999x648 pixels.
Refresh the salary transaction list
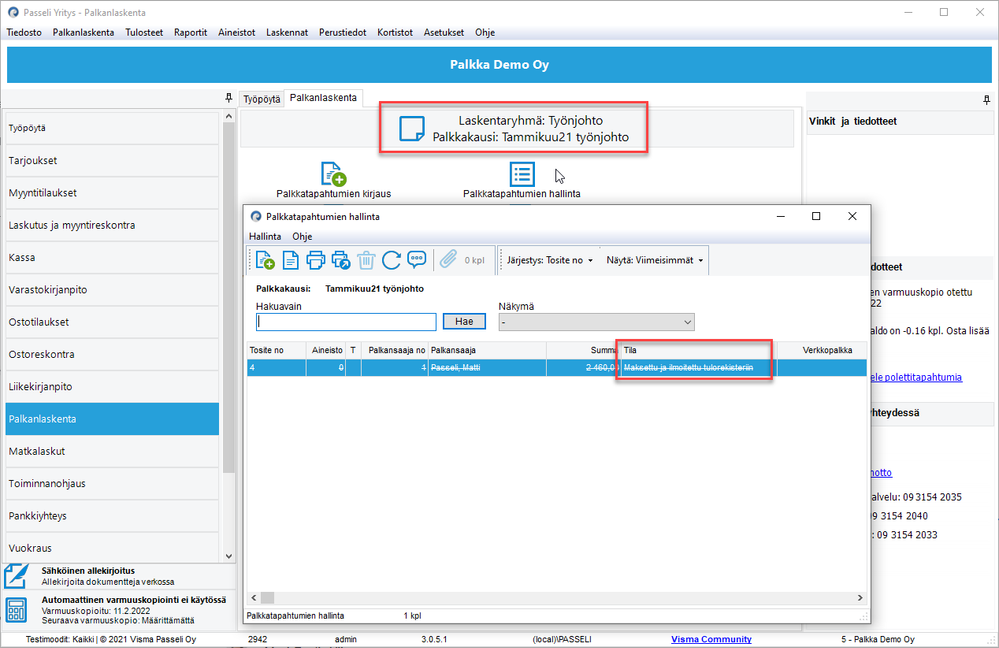coord(391,260)
